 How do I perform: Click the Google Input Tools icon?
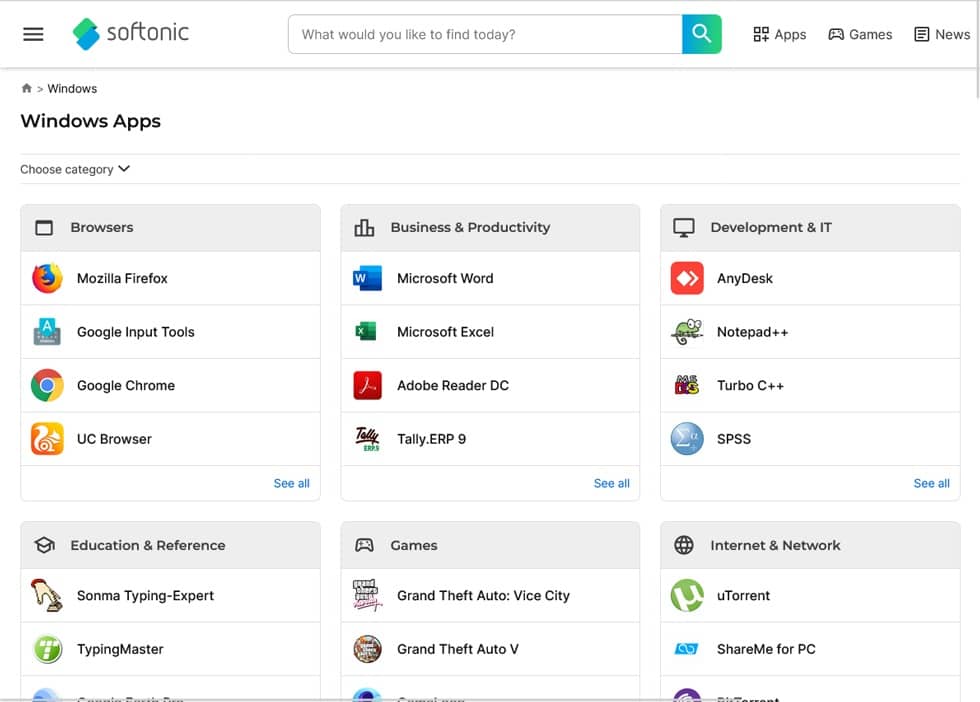coord(48,332)
